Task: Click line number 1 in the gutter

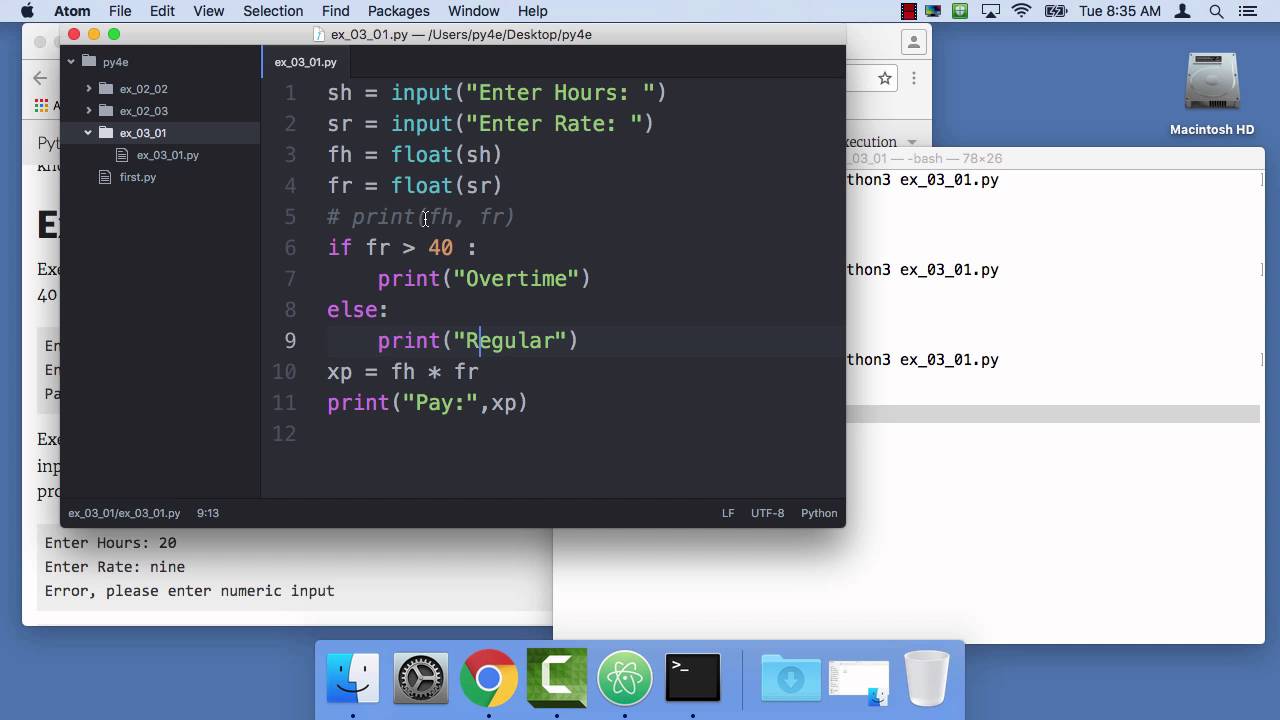Action: pyautogui.click(x=290, y=93)
